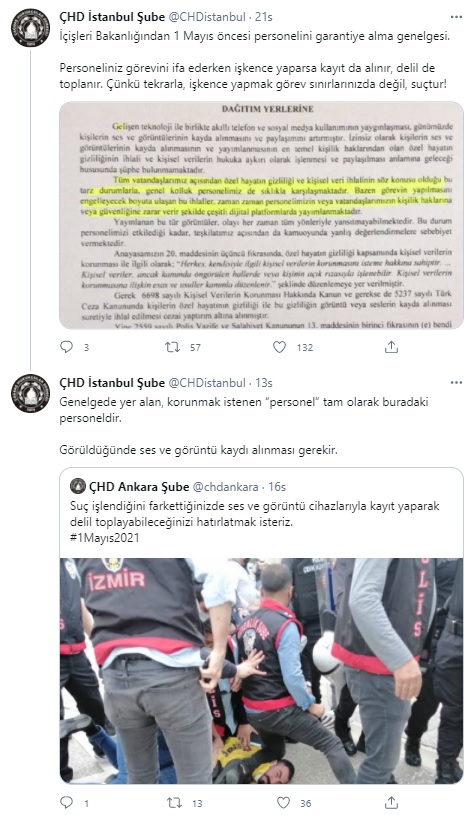Like the second tweet with 36 likes
Viewport: 474px width, 815px height.
pos(283,803)
